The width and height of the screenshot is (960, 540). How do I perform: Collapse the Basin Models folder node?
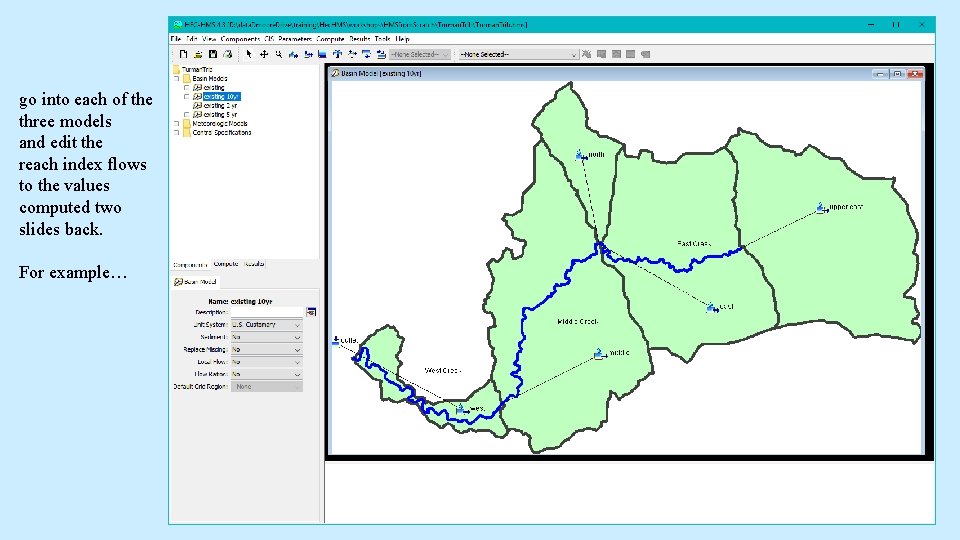tap(177, 78)
